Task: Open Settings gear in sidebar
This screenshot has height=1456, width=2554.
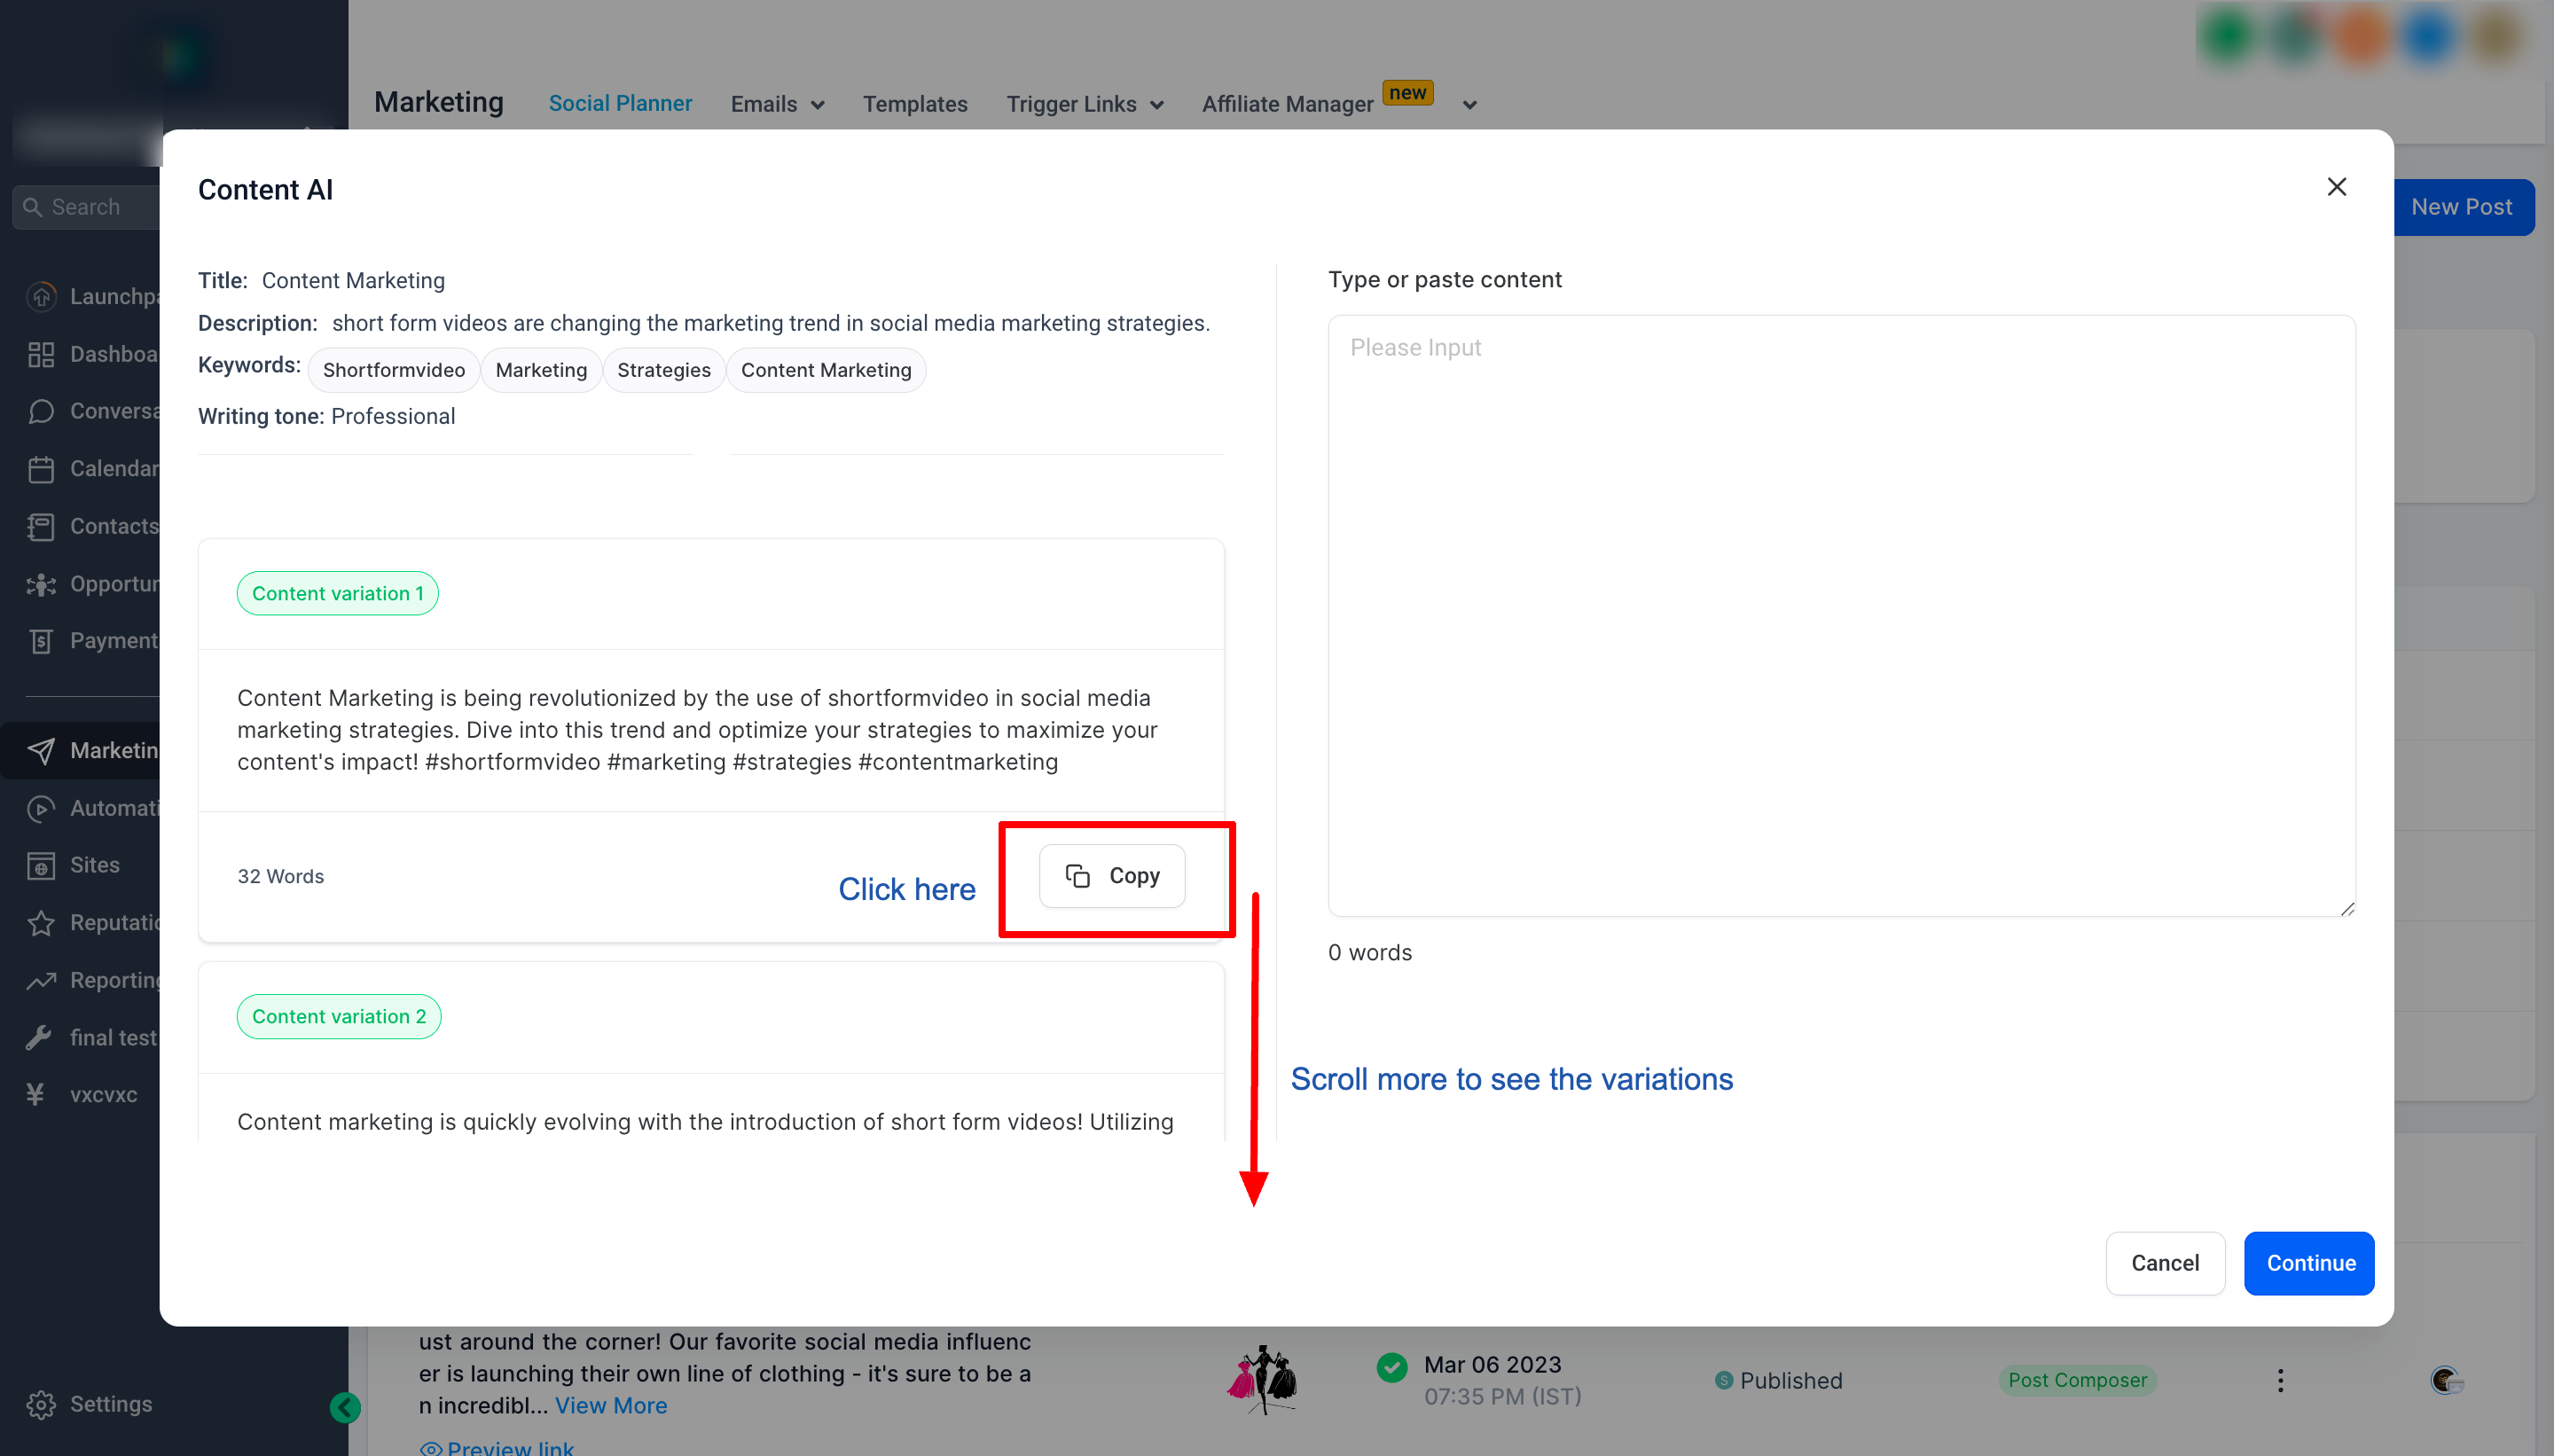Action: coord(41,1404)
